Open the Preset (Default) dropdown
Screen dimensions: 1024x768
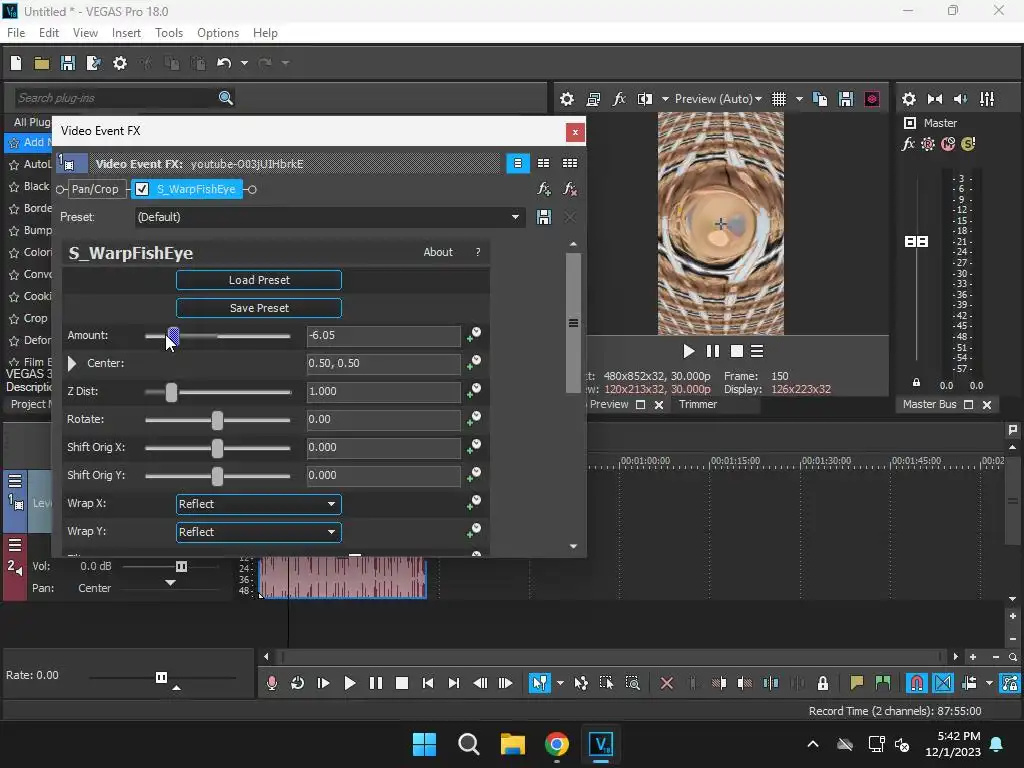330,217
